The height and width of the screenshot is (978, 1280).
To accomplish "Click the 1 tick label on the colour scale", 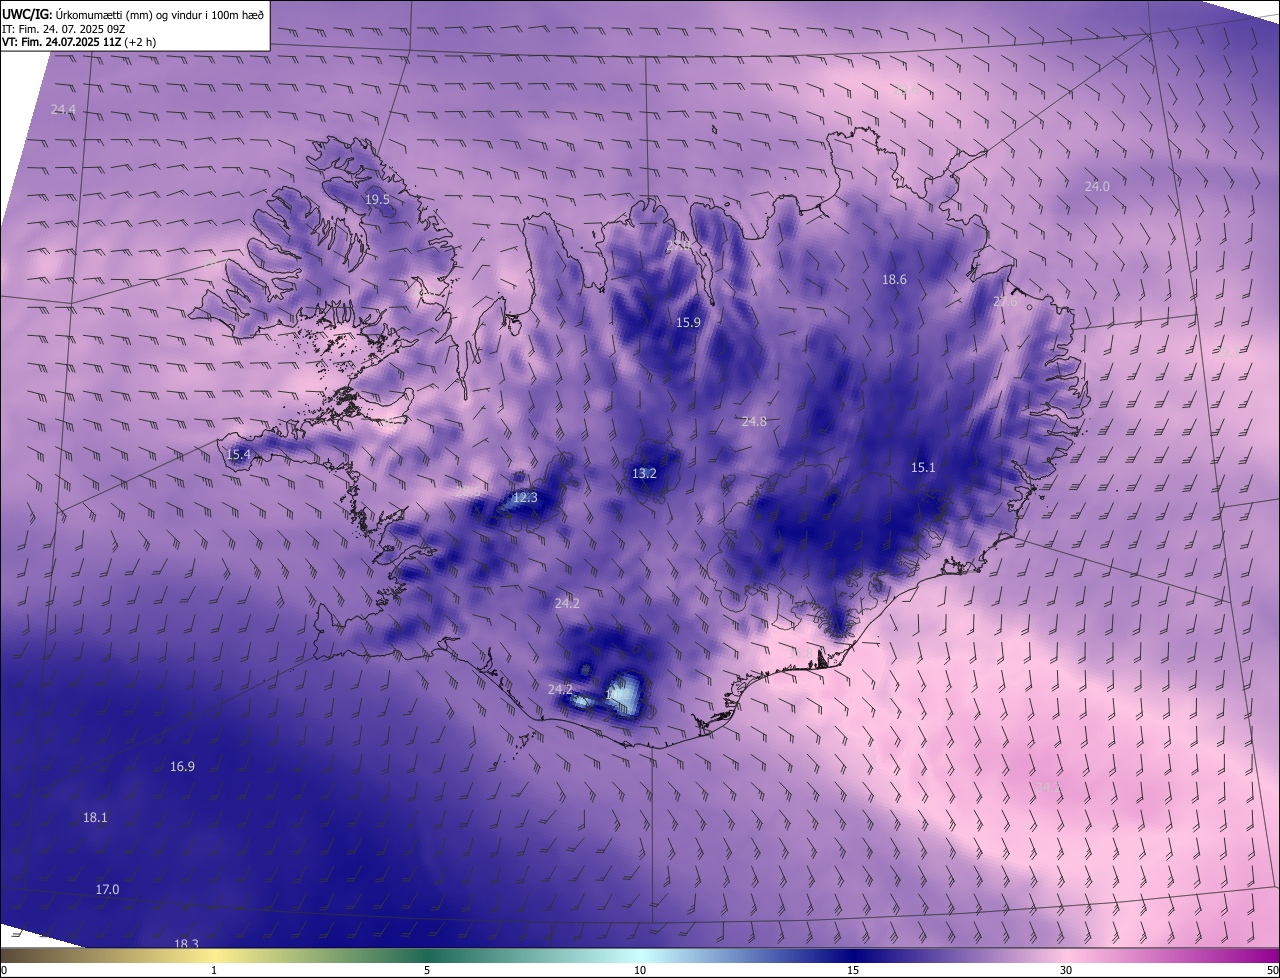I will coord(214,971).
